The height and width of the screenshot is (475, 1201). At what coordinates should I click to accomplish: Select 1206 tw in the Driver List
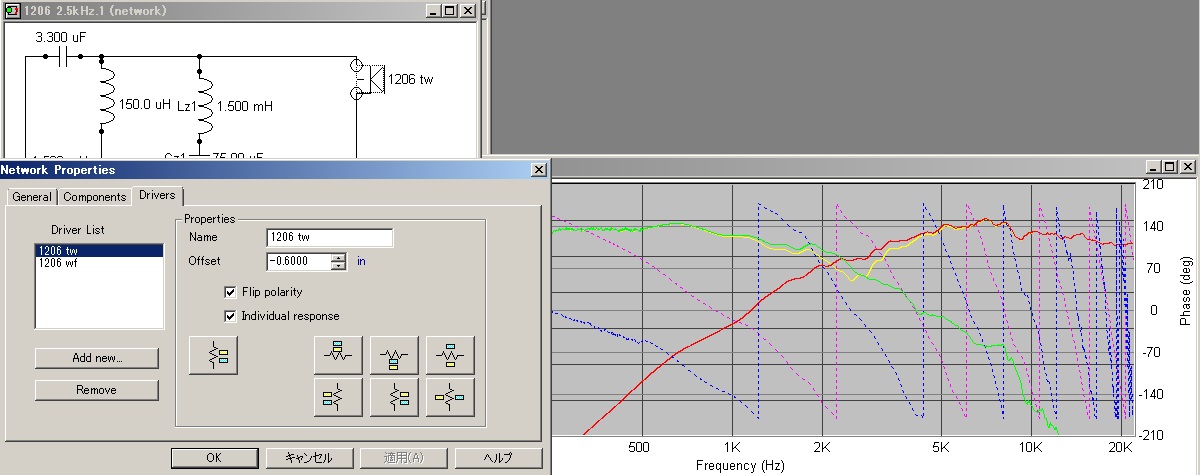tap(98, 251)
